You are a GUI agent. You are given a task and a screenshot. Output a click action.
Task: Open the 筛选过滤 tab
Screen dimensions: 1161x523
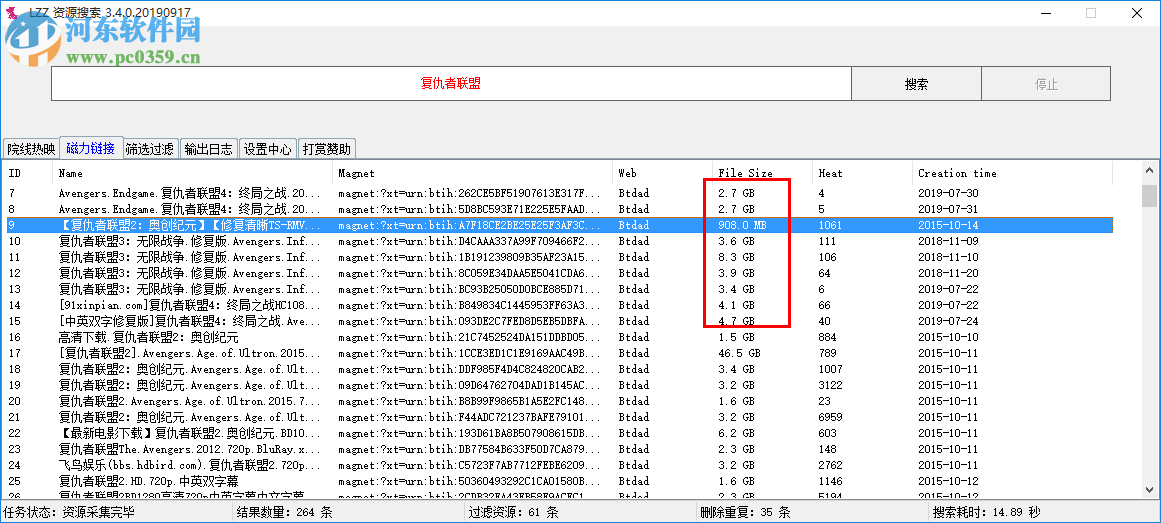150,149
